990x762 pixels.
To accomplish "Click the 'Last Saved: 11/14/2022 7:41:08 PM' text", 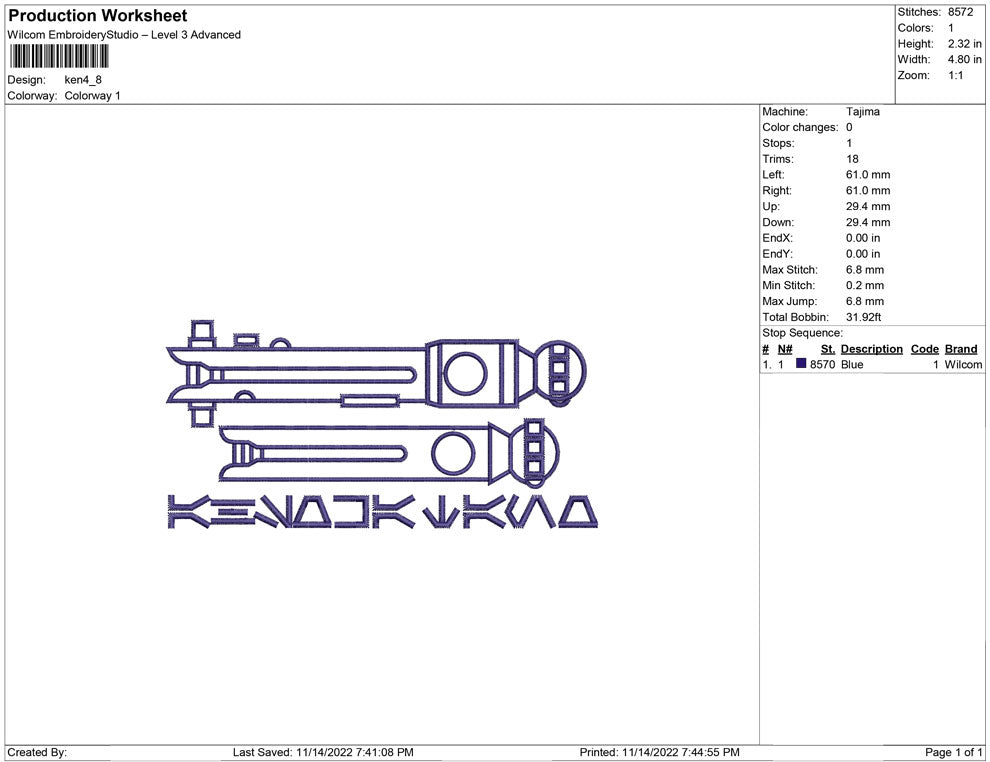I will point(323,752).
